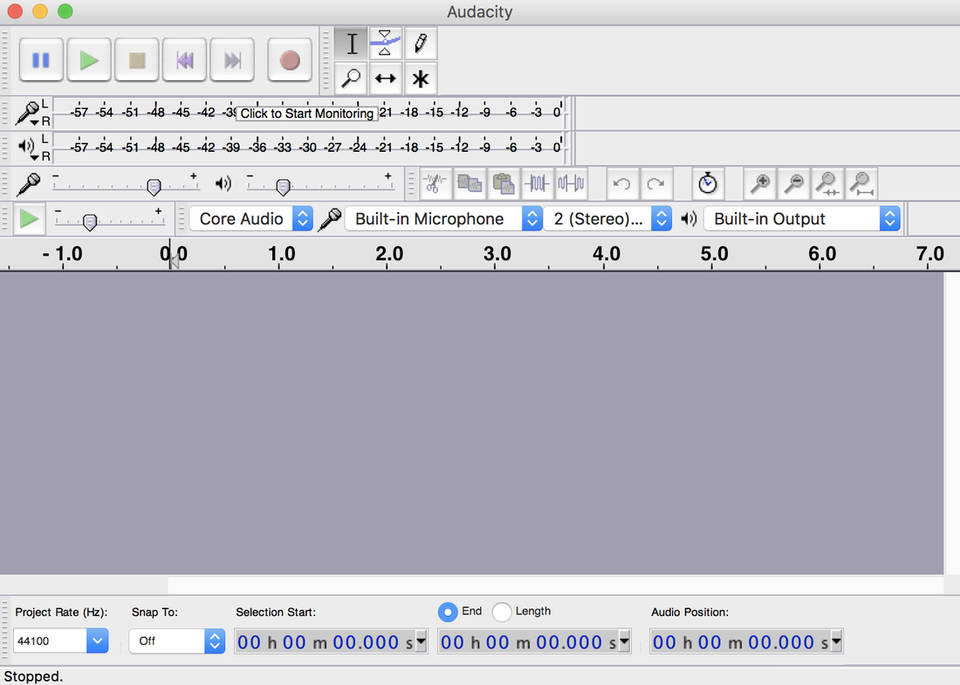The image size is (960, 685).
Task: Select the Draw pencil tool
Action: click(x=420, y=43)
